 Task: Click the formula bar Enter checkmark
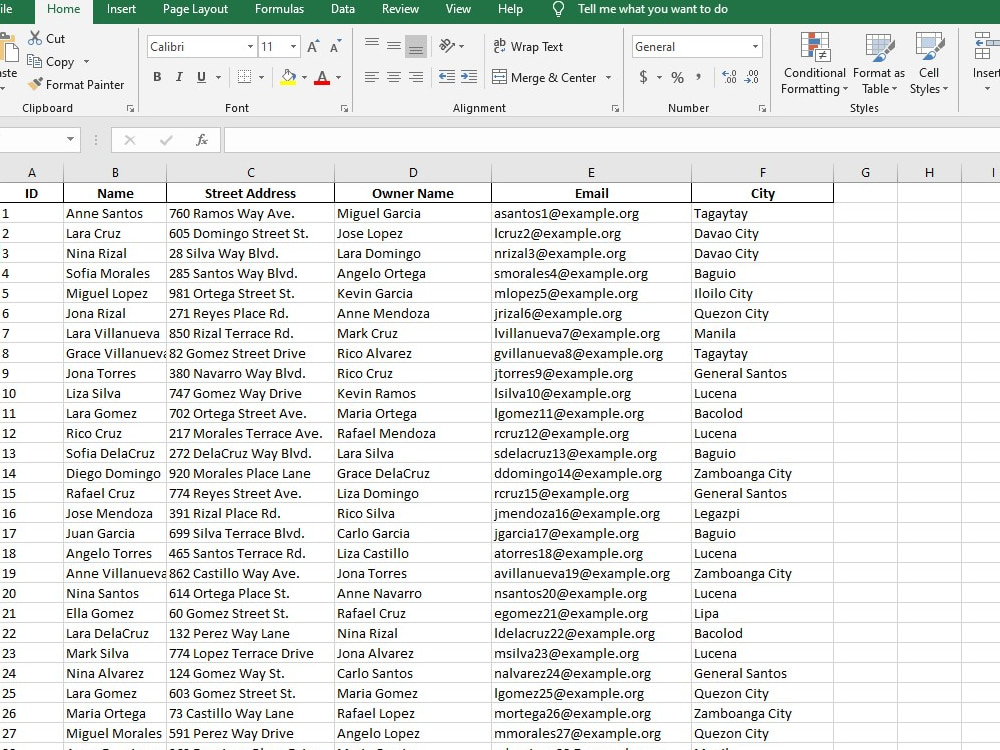coord(166,140)
